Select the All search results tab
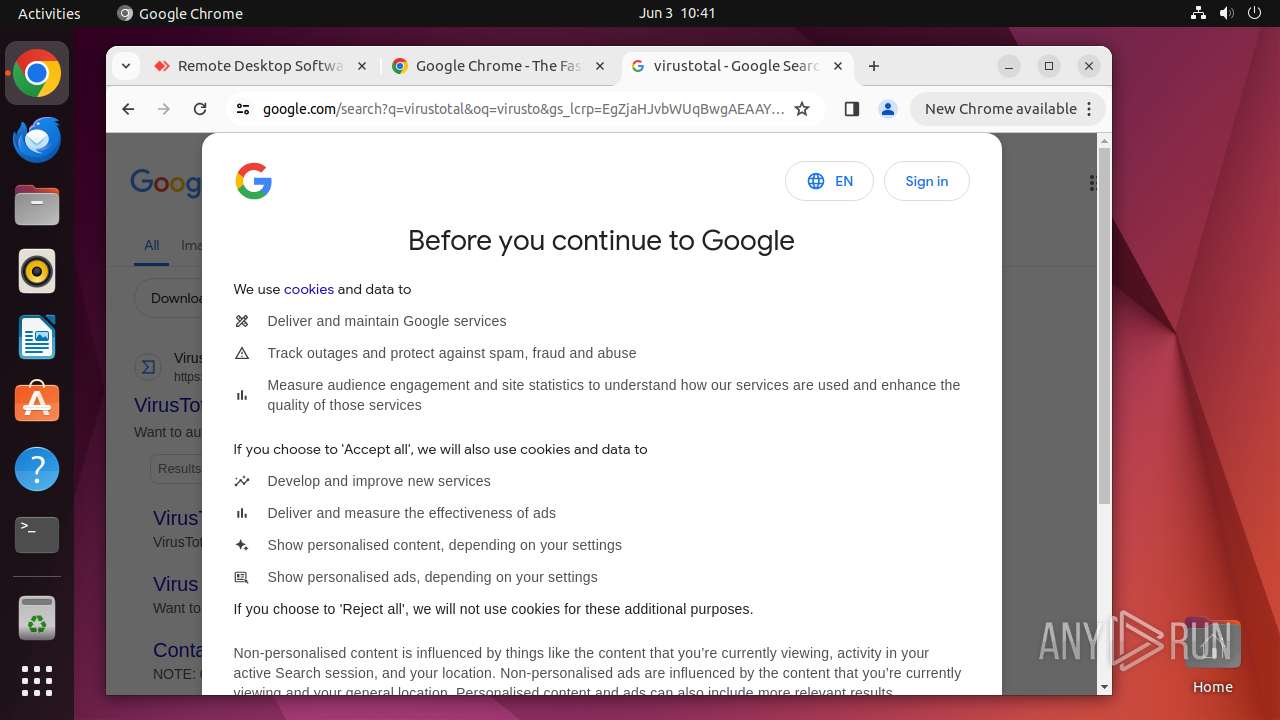The image size is (1280, 720). point(151,245)
